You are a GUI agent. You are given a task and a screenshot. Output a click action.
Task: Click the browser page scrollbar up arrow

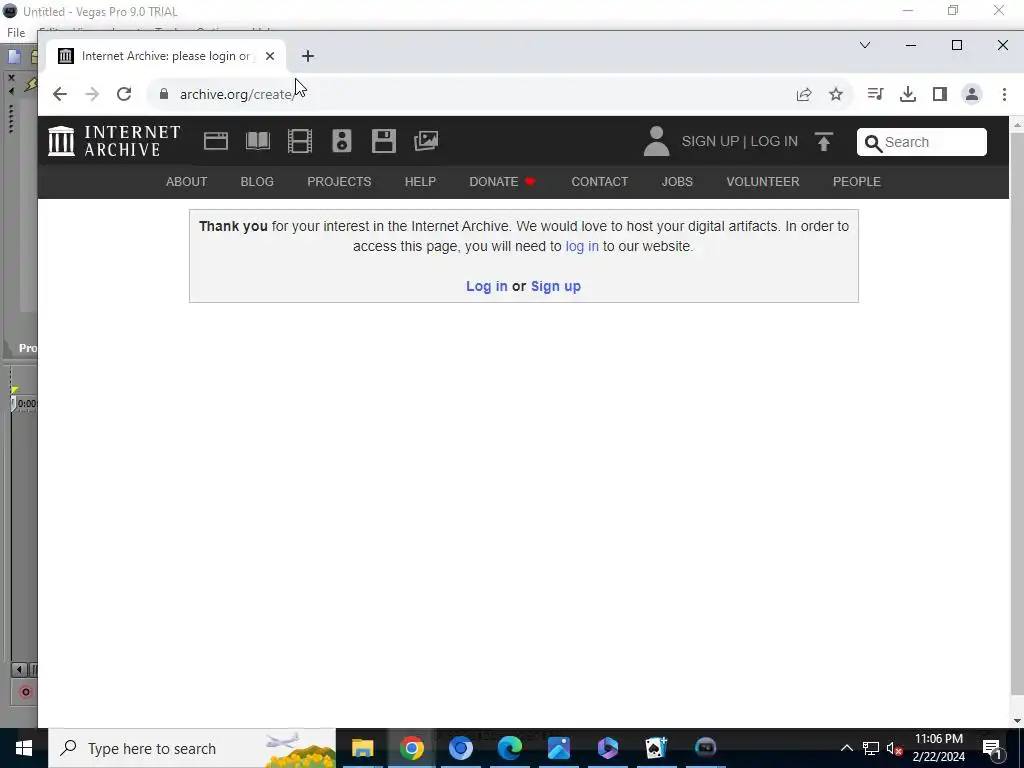(x=1017, y=124)
